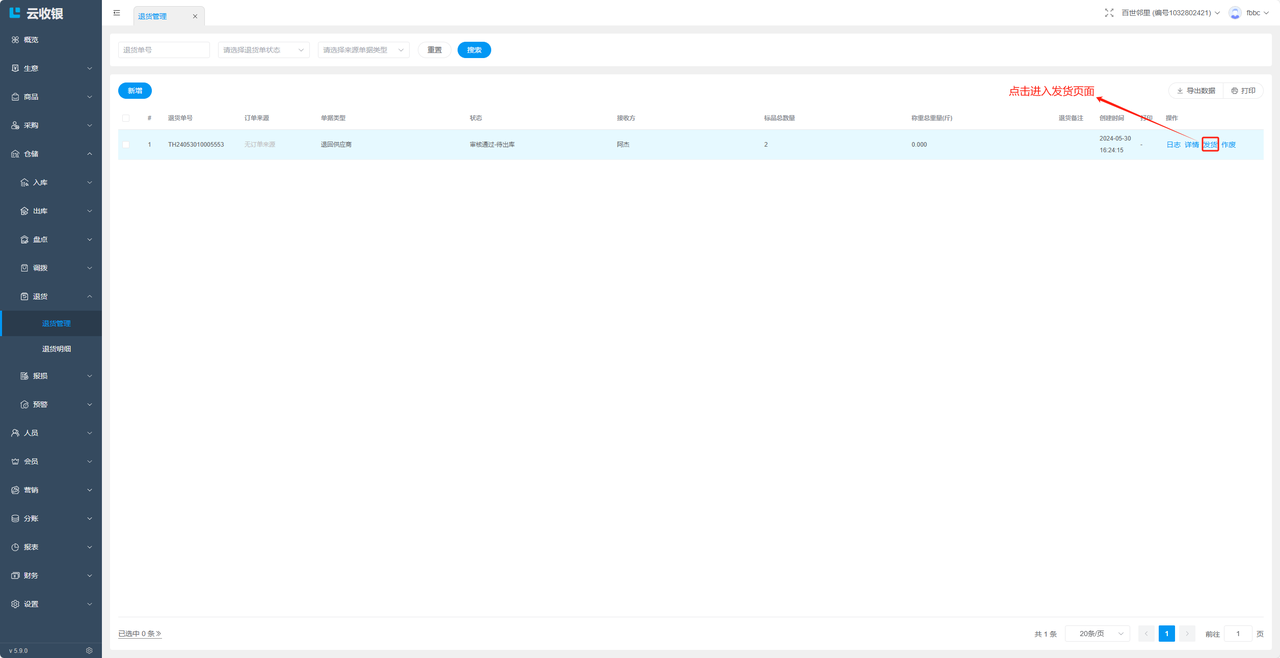
Task: Toggle the fullscreen icon in top bar
Action: (1109, 13)
